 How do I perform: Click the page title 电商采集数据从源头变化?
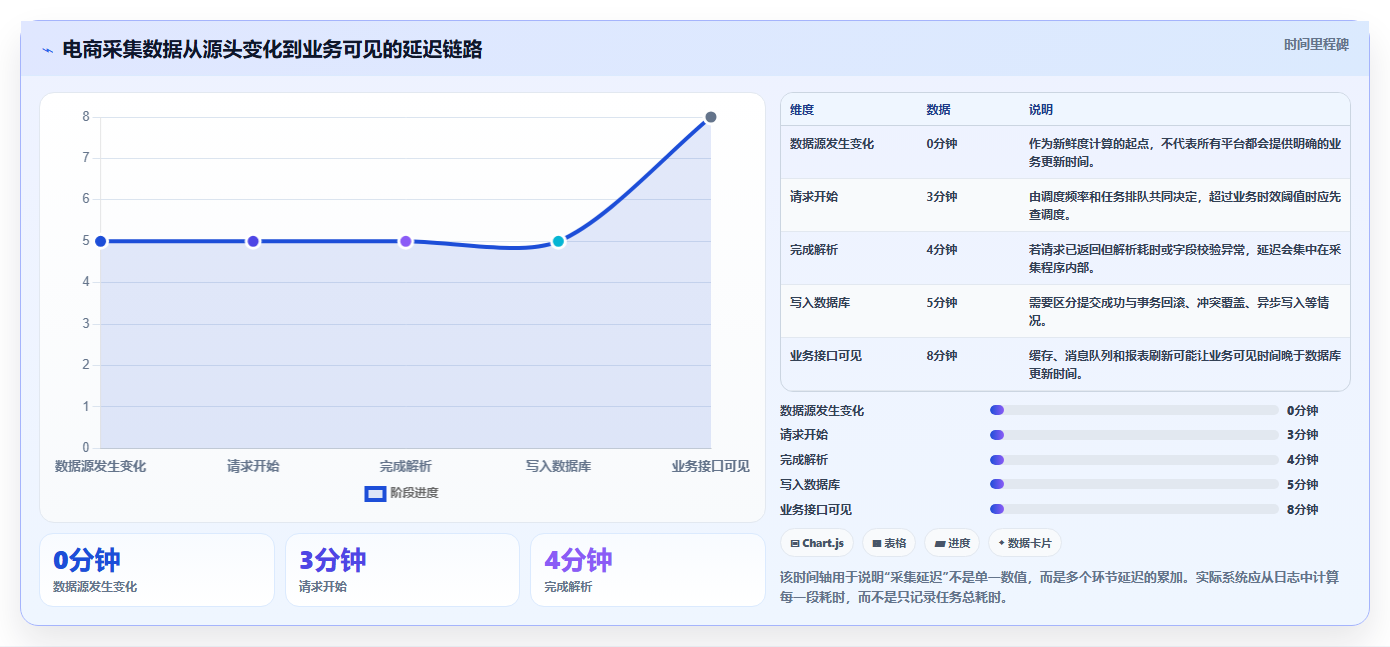tap(272, 49)
